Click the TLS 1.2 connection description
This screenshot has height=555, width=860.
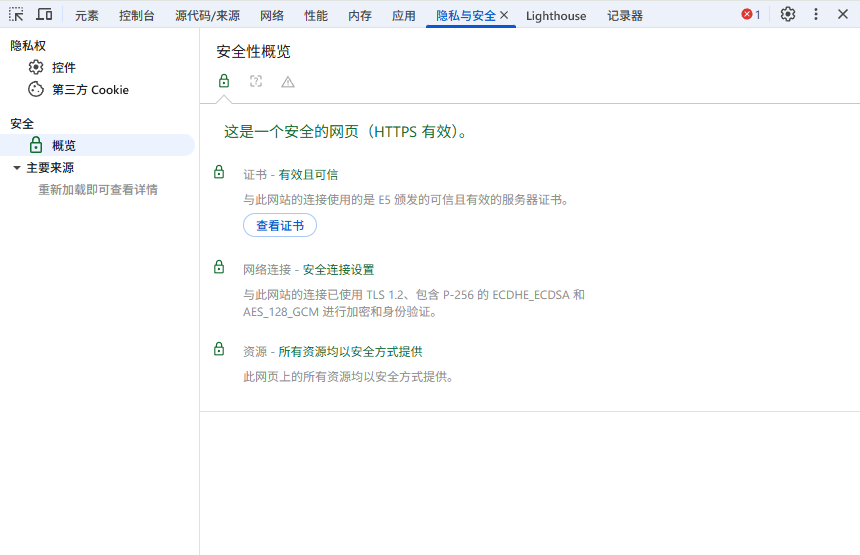(x=414, y=303)
